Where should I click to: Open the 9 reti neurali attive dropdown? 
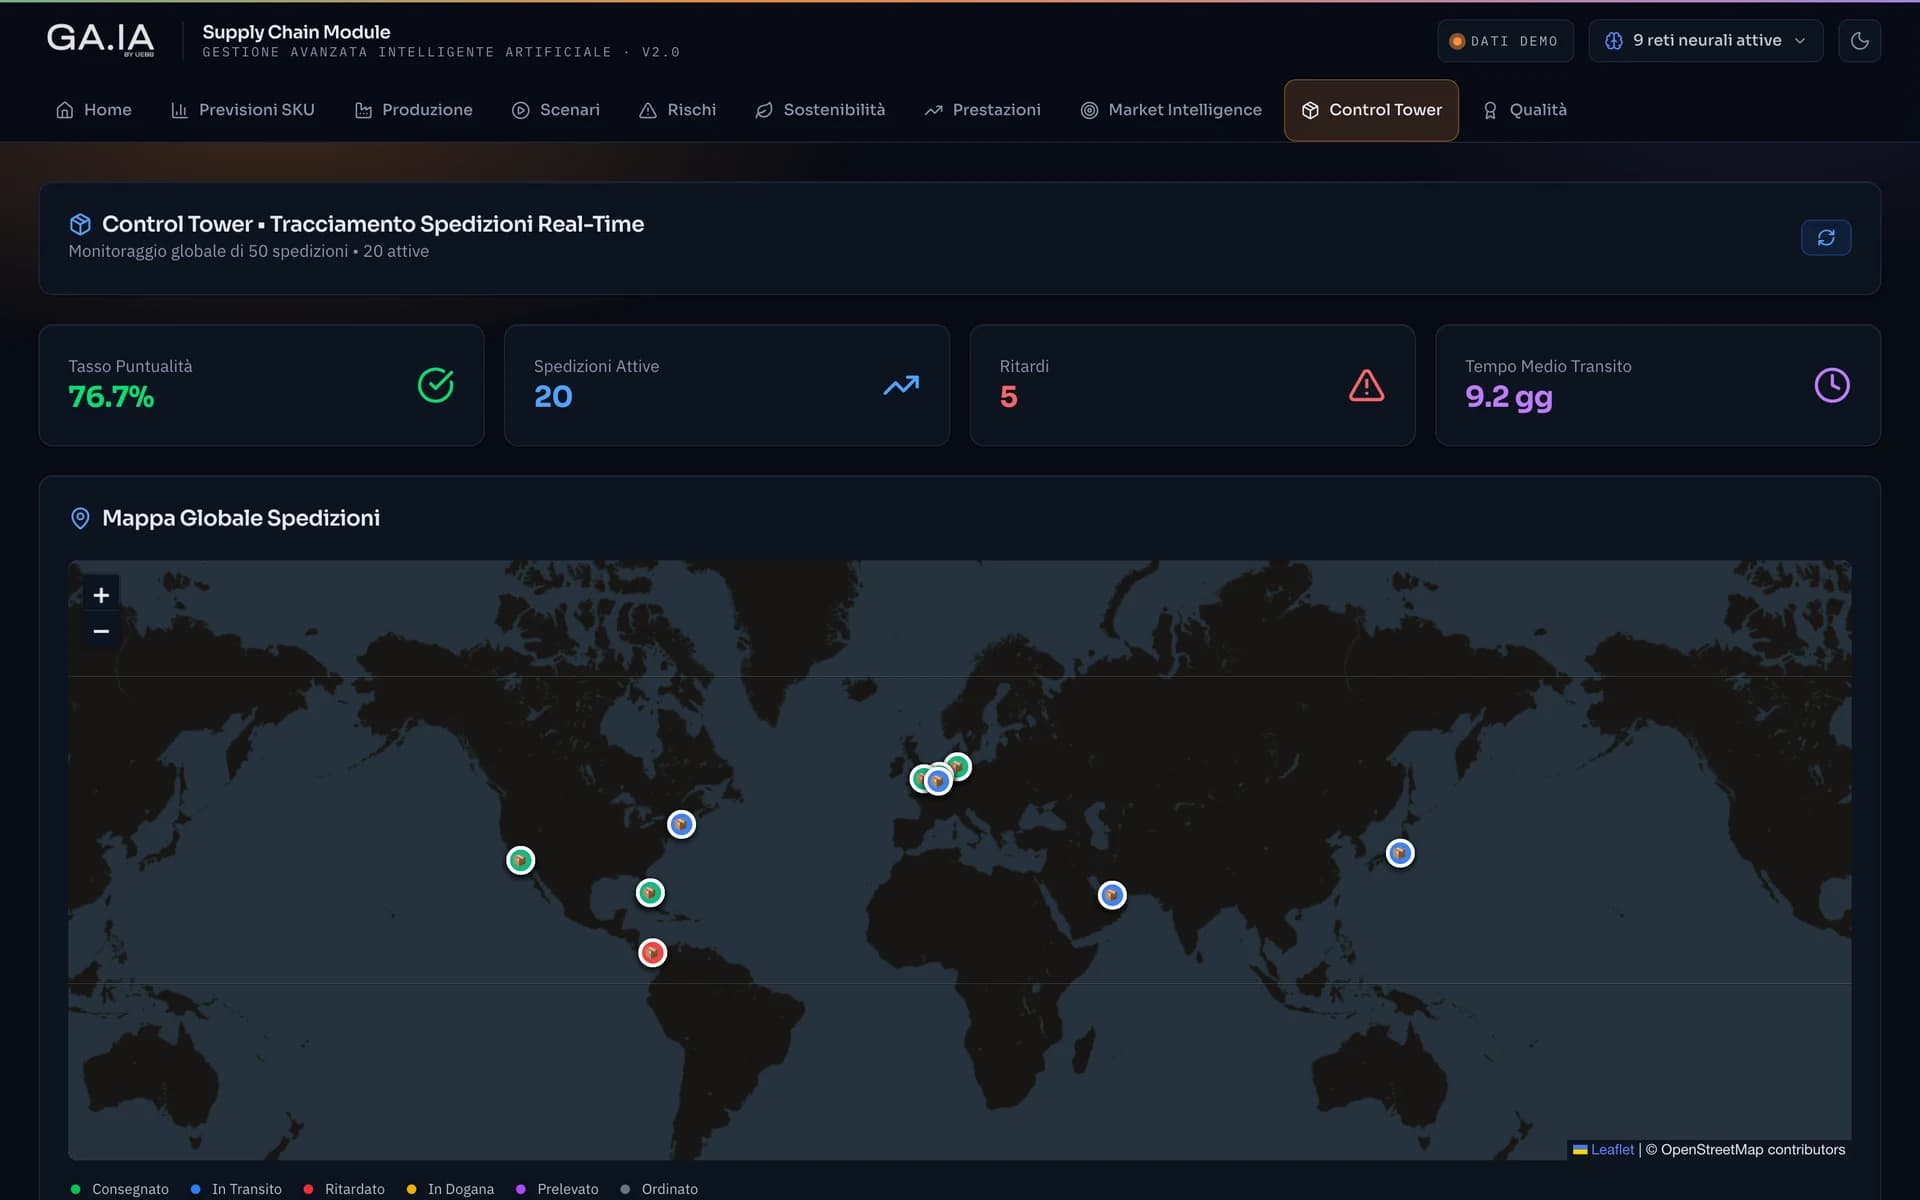point(1705,41)
